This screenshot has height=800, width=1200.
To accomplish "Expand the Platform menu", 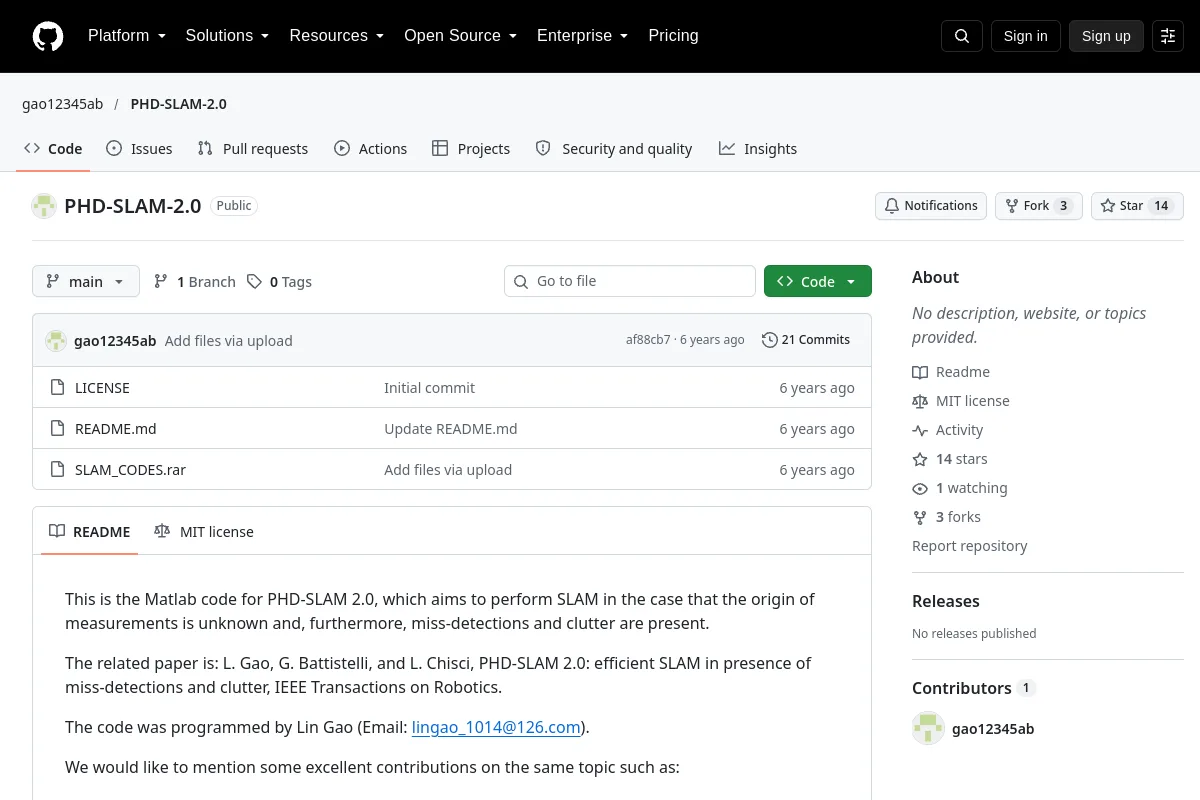I will pyautogui.click(x=126, y=36).
